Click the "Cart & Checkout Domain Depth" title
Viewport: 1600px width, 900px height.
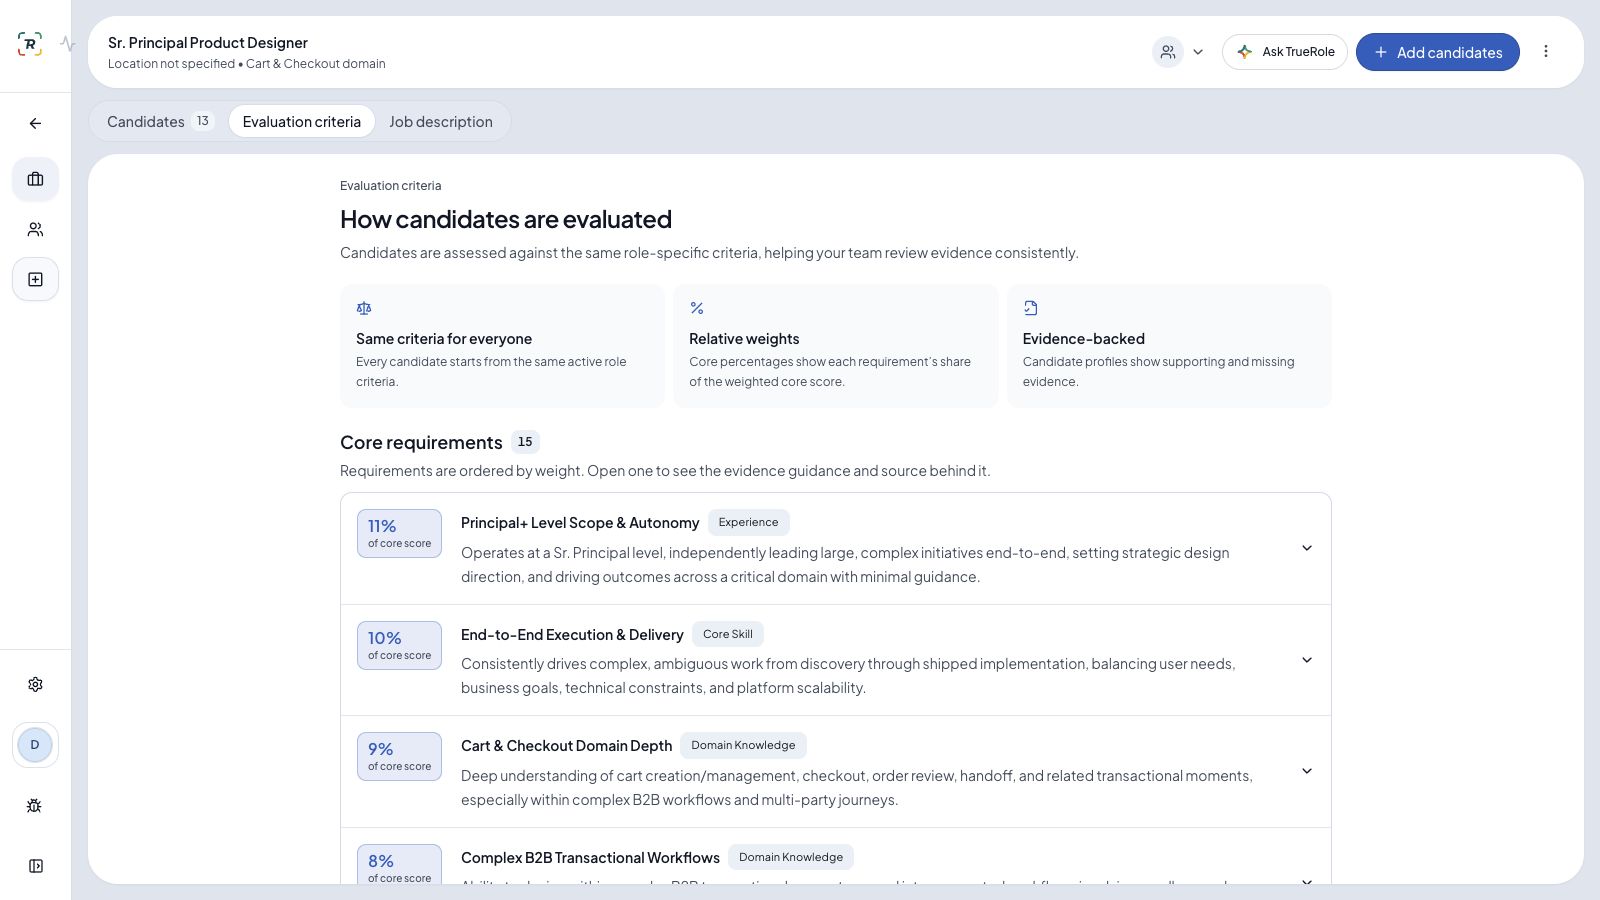point(566,746)
